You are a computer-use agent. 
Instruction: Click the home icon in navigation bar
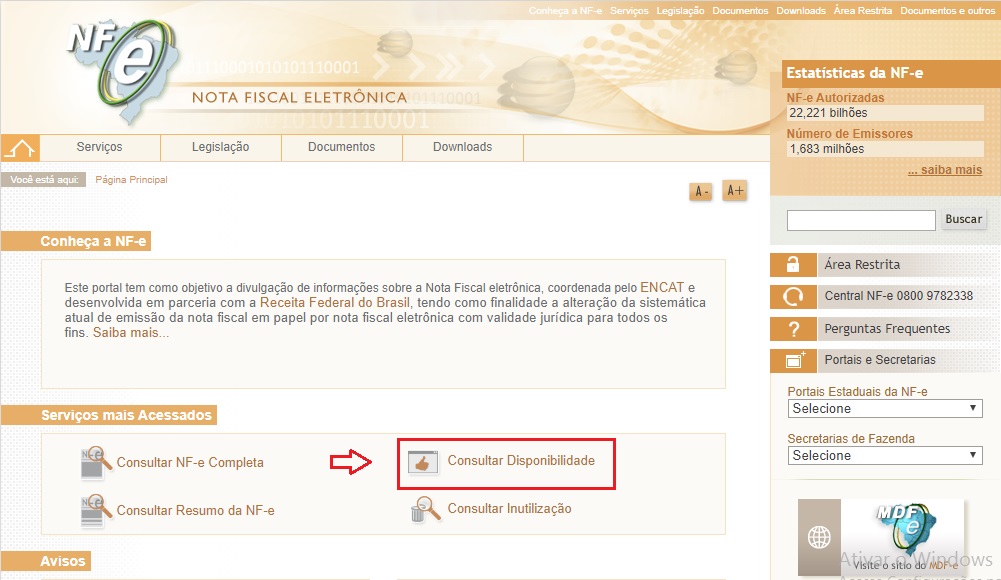point(20,148)
